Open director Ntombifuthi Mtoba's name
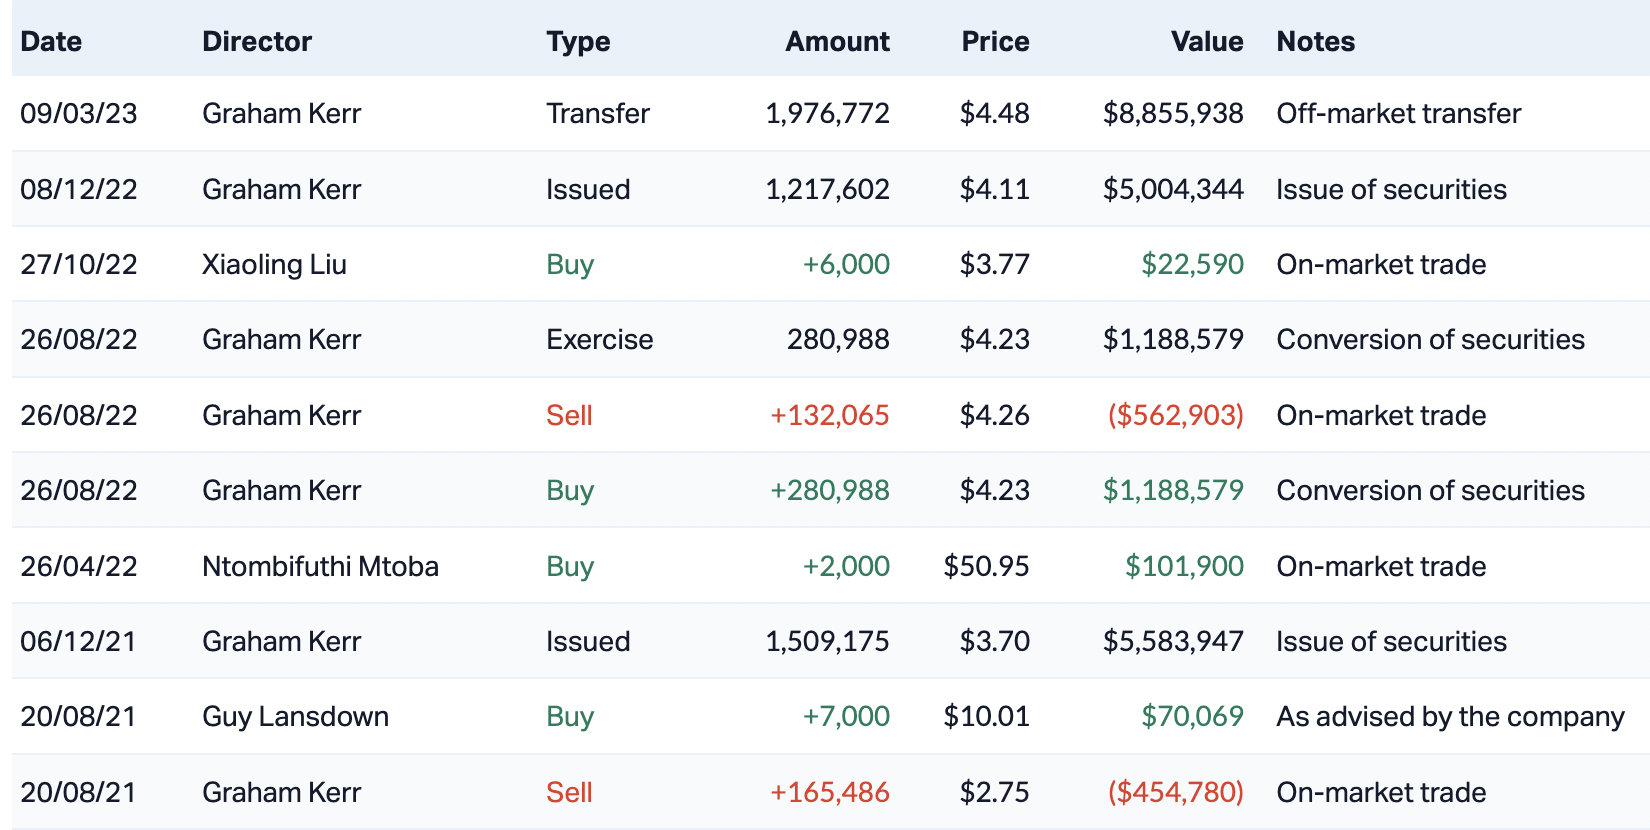This screenshot has width=1650, height=830. click(320, 566)
